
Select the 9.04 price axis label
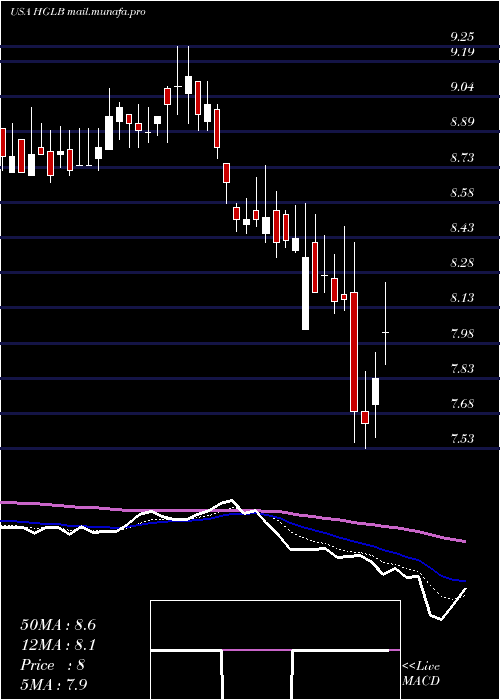[x=462, y=87]
